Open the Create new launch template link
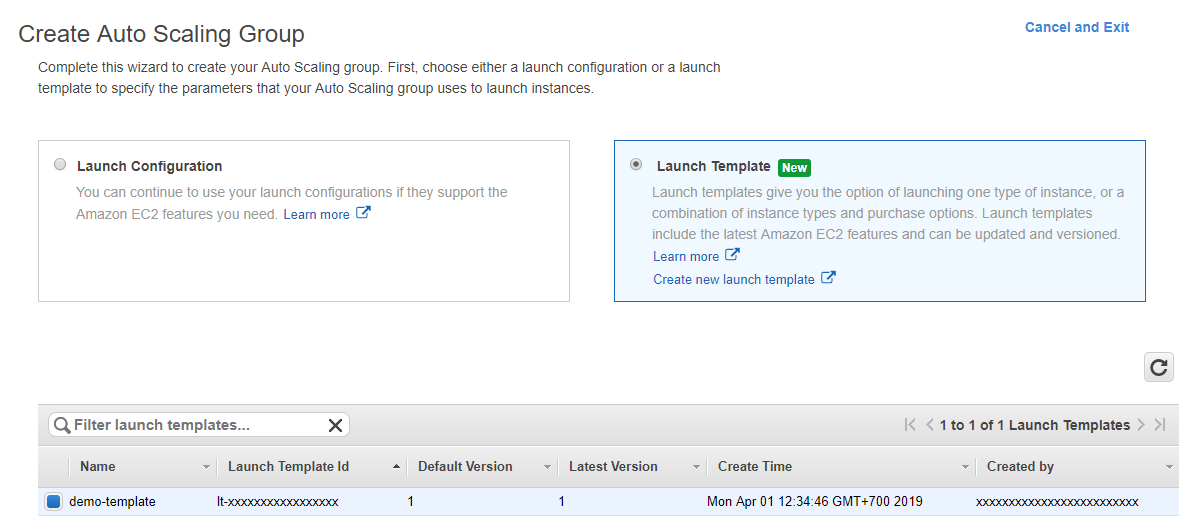The image size is (1190, 531). point(733,279)
